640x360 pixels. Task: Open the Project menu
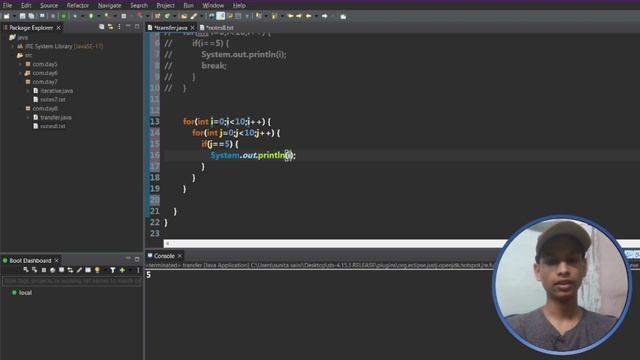(165, 5)
